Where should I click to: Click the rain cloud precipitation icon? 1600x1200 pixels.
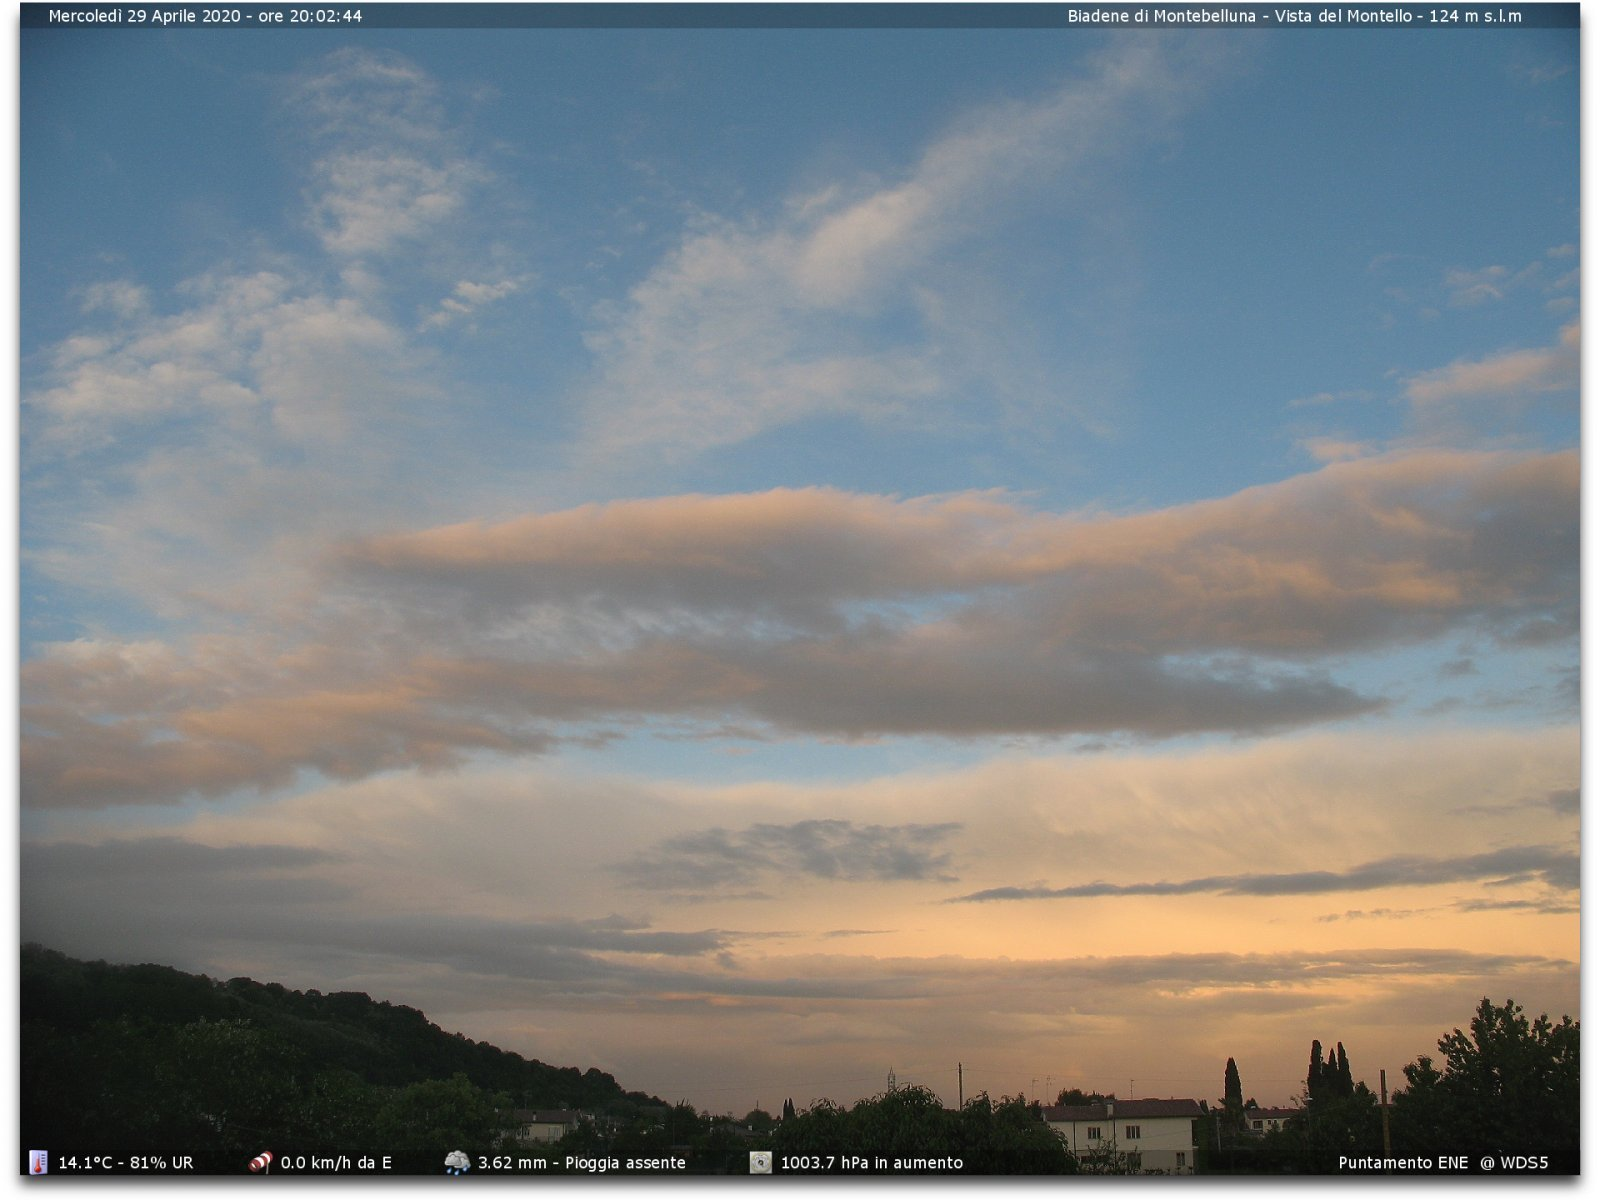click(457, 1162)
